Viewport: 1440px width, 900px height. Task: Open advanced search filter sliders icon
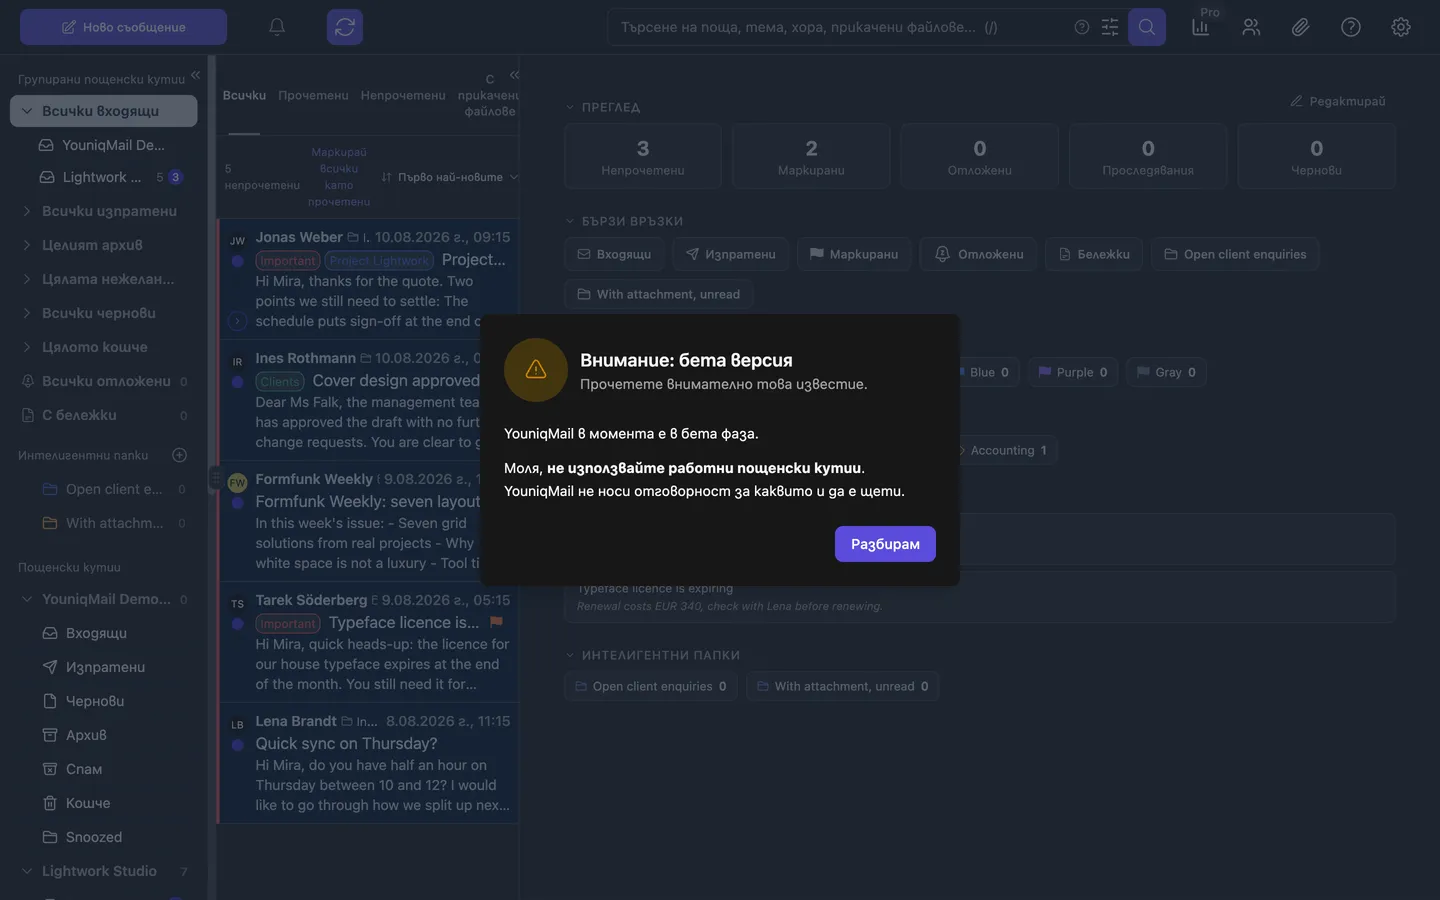click(x=1110, y=27)
